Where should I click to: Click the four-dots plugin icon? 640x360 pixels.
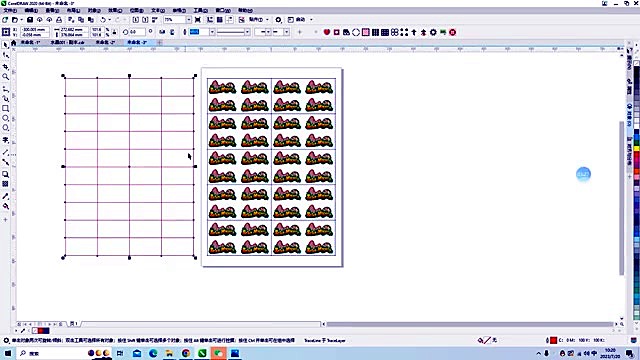[404, 32]
